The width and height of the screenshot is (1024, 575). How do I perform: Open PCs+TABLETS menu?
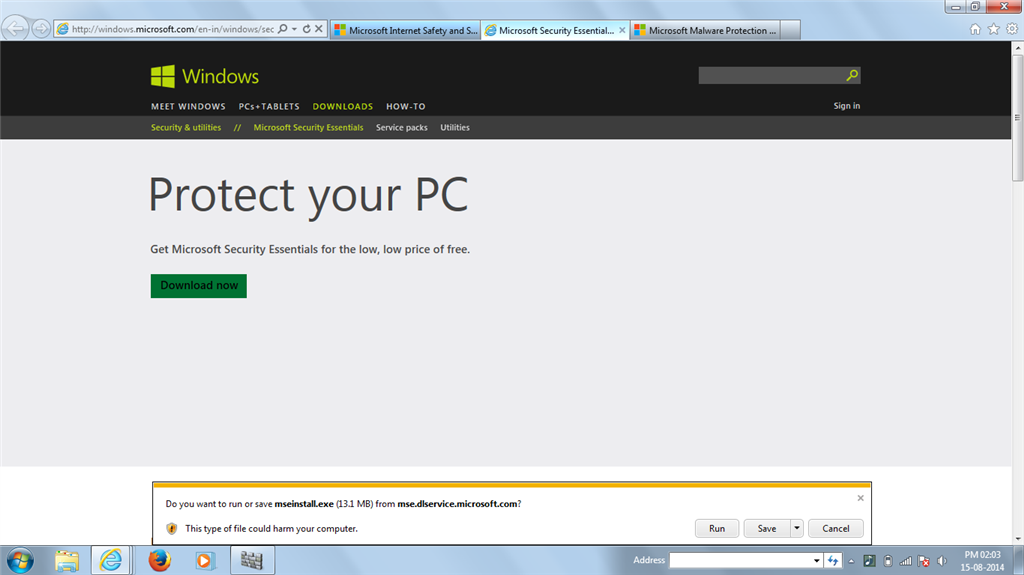[x=269, y=107]
